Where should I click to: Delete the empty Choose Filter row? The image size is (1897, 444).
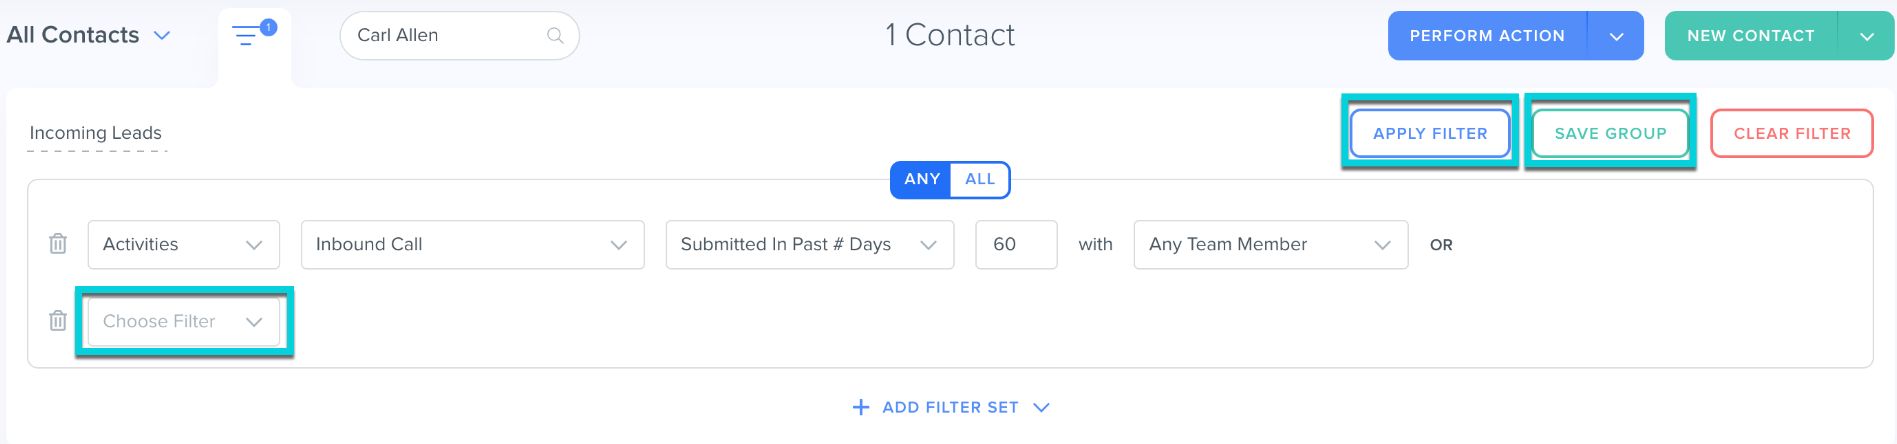pyautogui.click(x=58, y=321)
